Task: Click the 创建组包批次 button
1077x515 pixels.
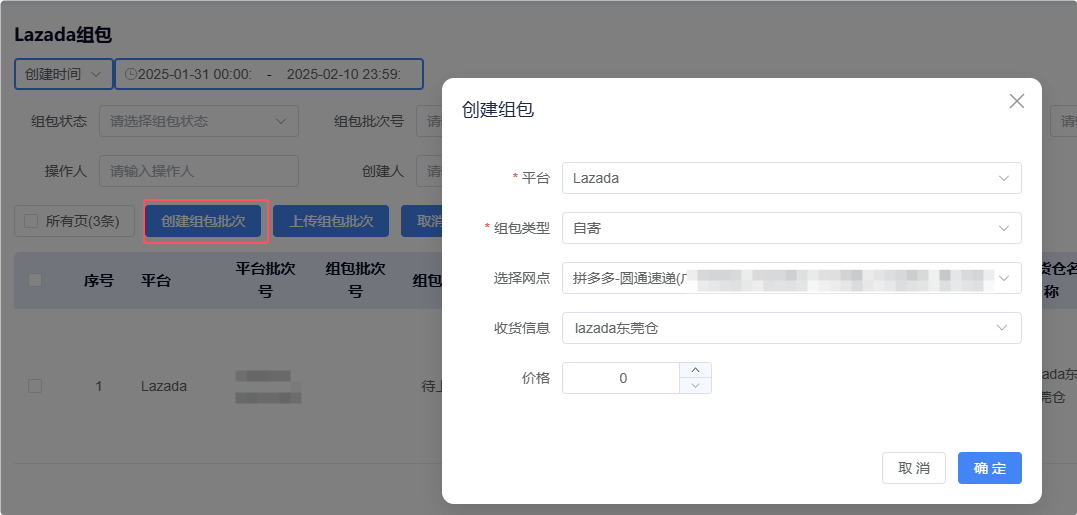Action: coord(204,221)
